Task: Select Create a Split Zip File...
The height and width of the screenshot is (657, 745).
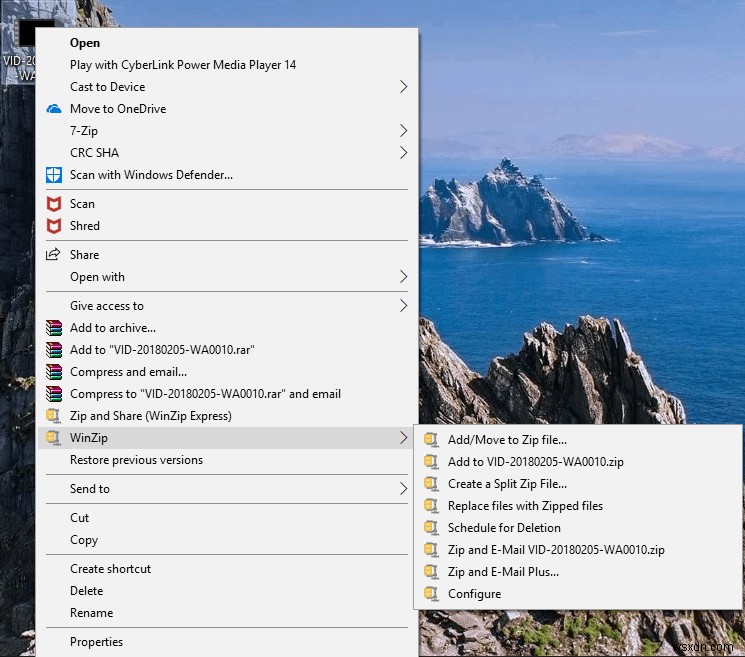Action: pyautogui.click(x=578, y=484)
